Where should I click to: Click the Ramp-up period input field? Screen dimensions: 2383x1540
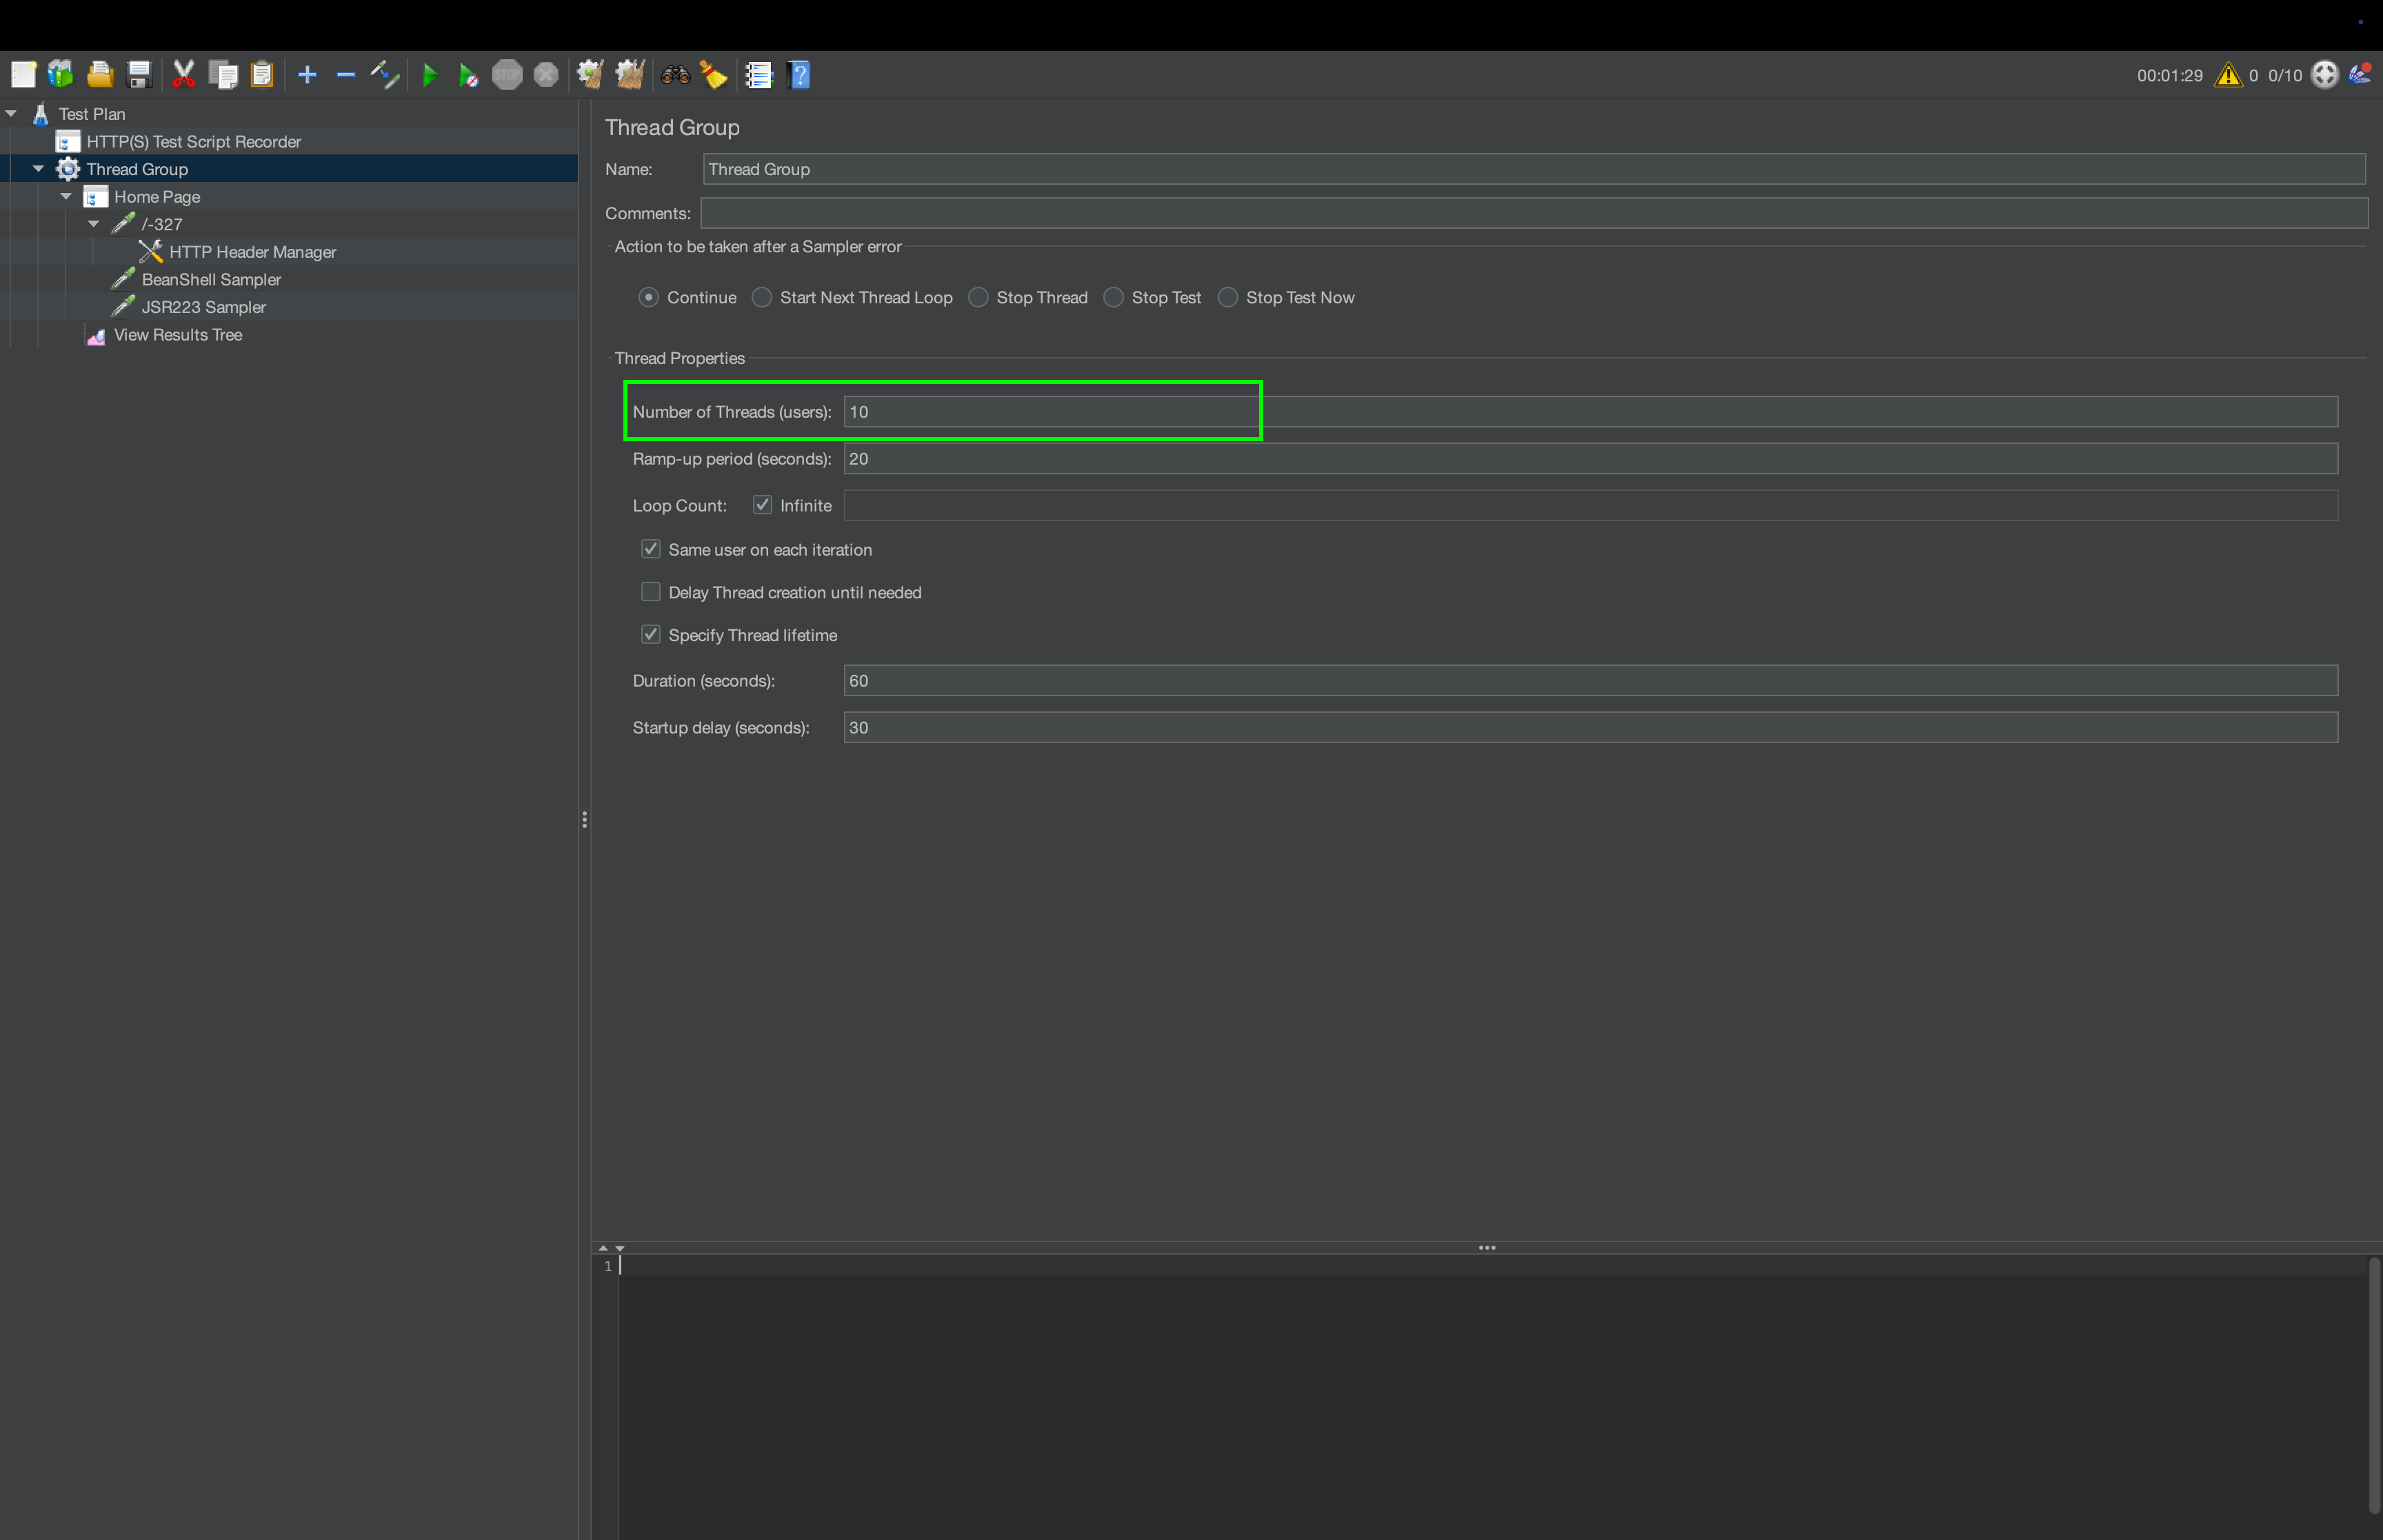1590,459
